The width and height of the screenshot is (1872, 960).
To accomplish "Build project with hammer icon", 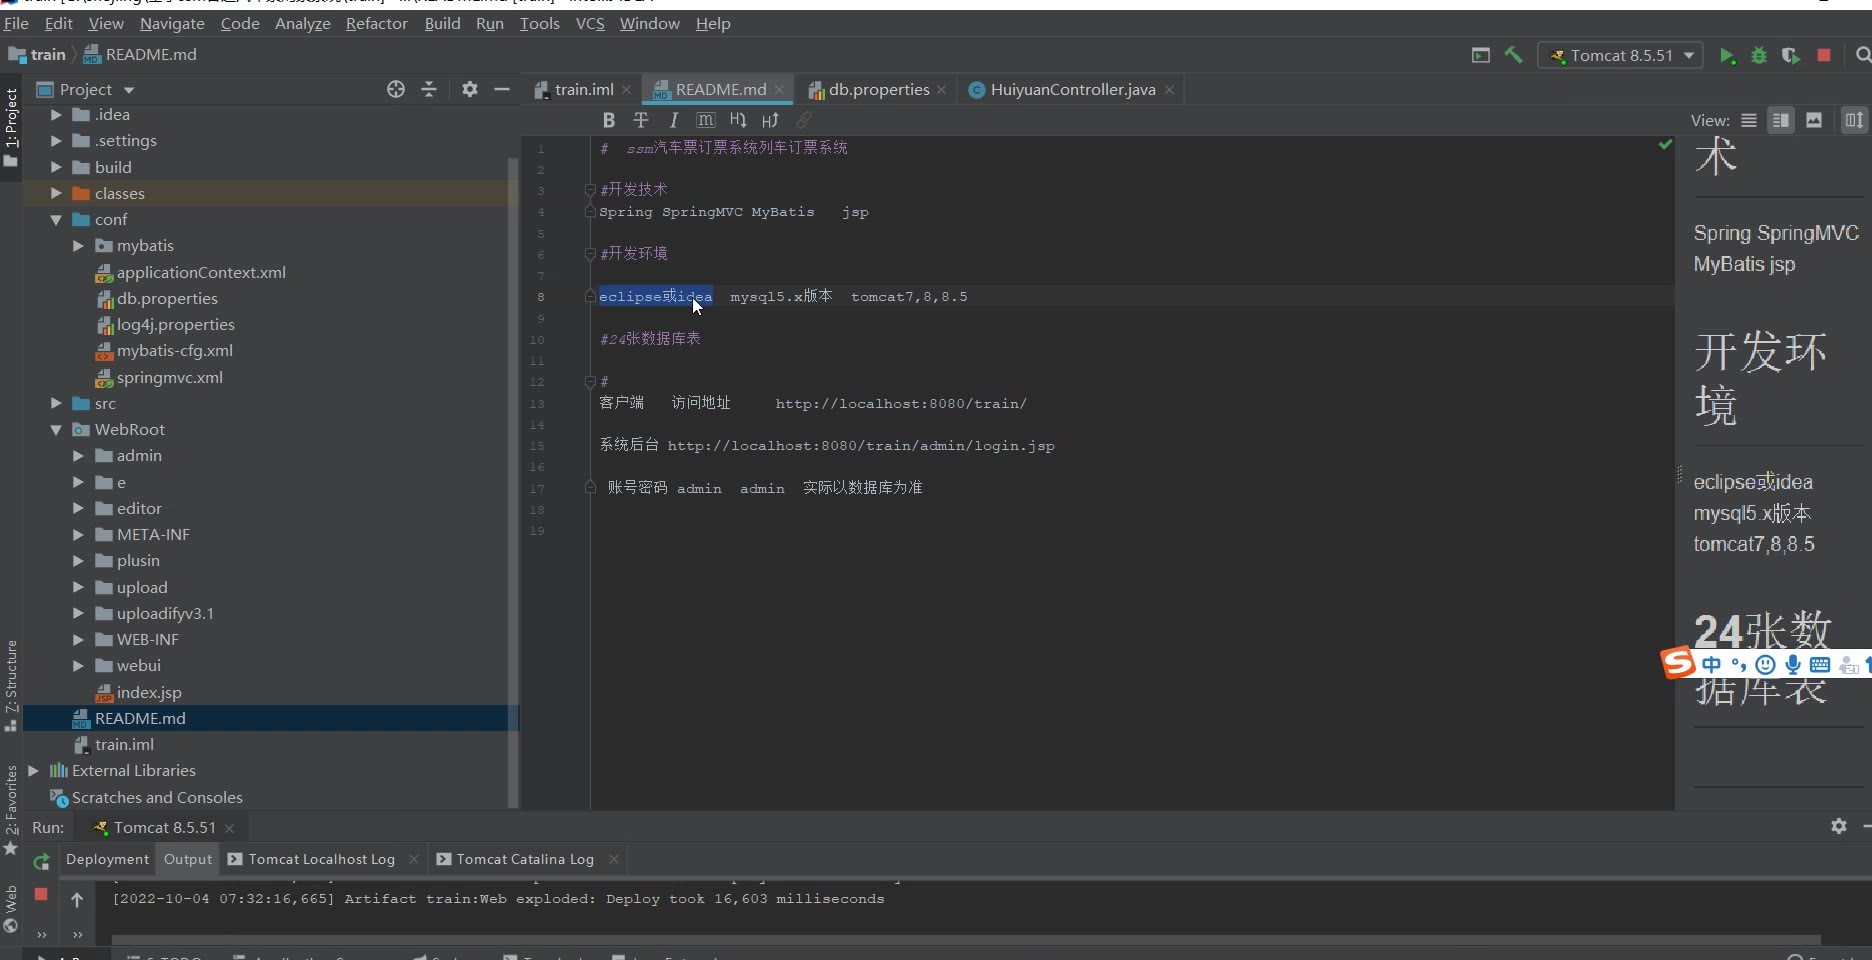I will 1513,55.
